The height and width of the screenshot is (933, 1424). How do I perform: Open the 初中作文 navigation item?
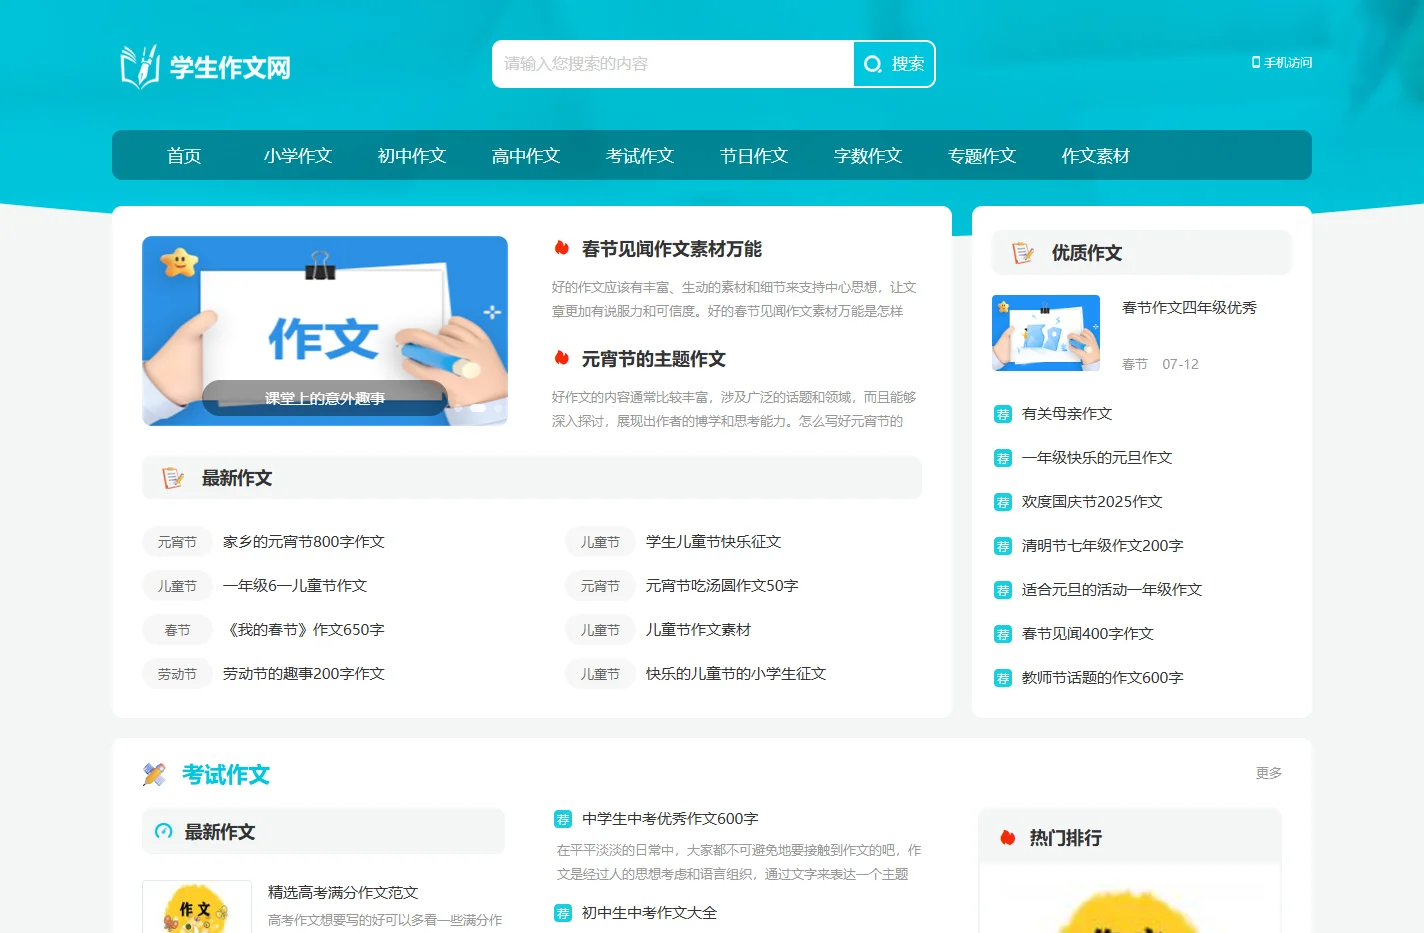[x=412, y=156]
